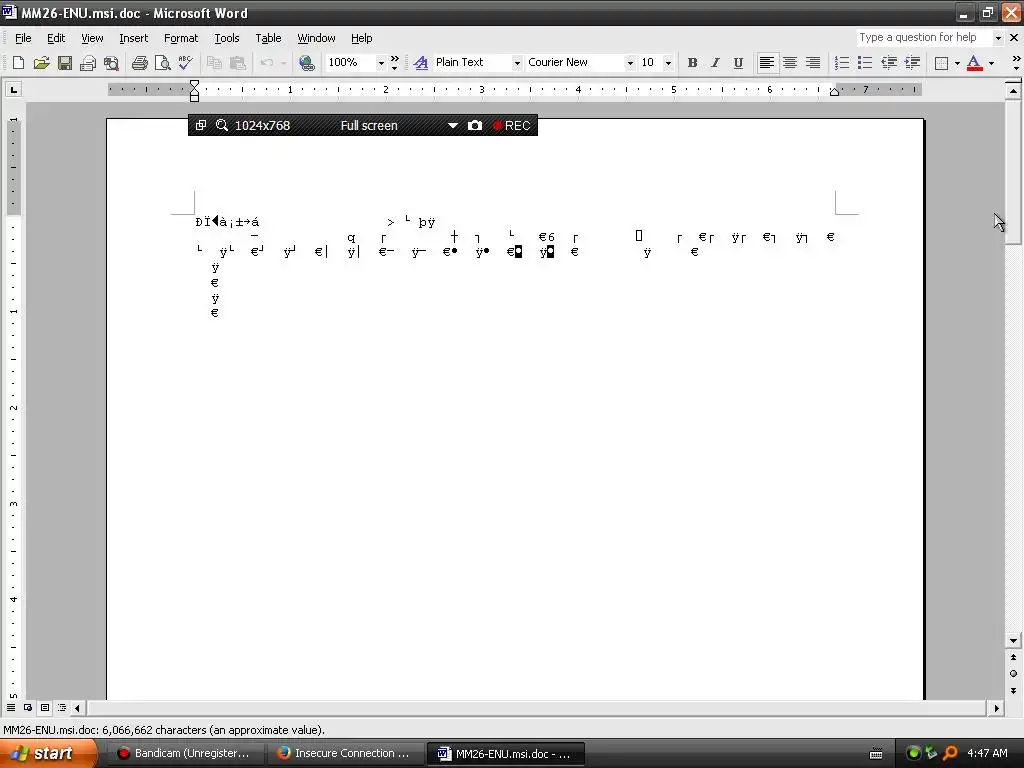The image size is (1024, 768).
Task: Insert a hyperlink via globe icon
Action: [x=306, y=63]
